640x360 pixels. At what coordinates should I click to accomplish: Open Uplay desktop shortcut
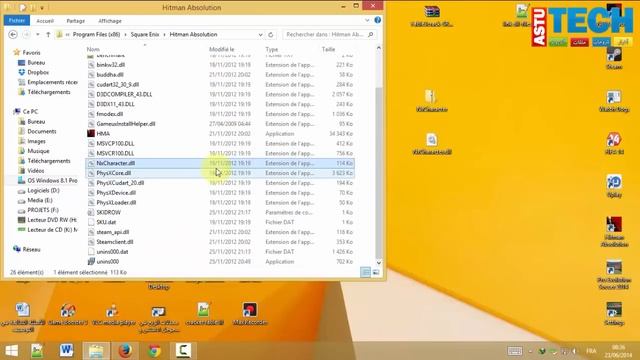point(614,186)
